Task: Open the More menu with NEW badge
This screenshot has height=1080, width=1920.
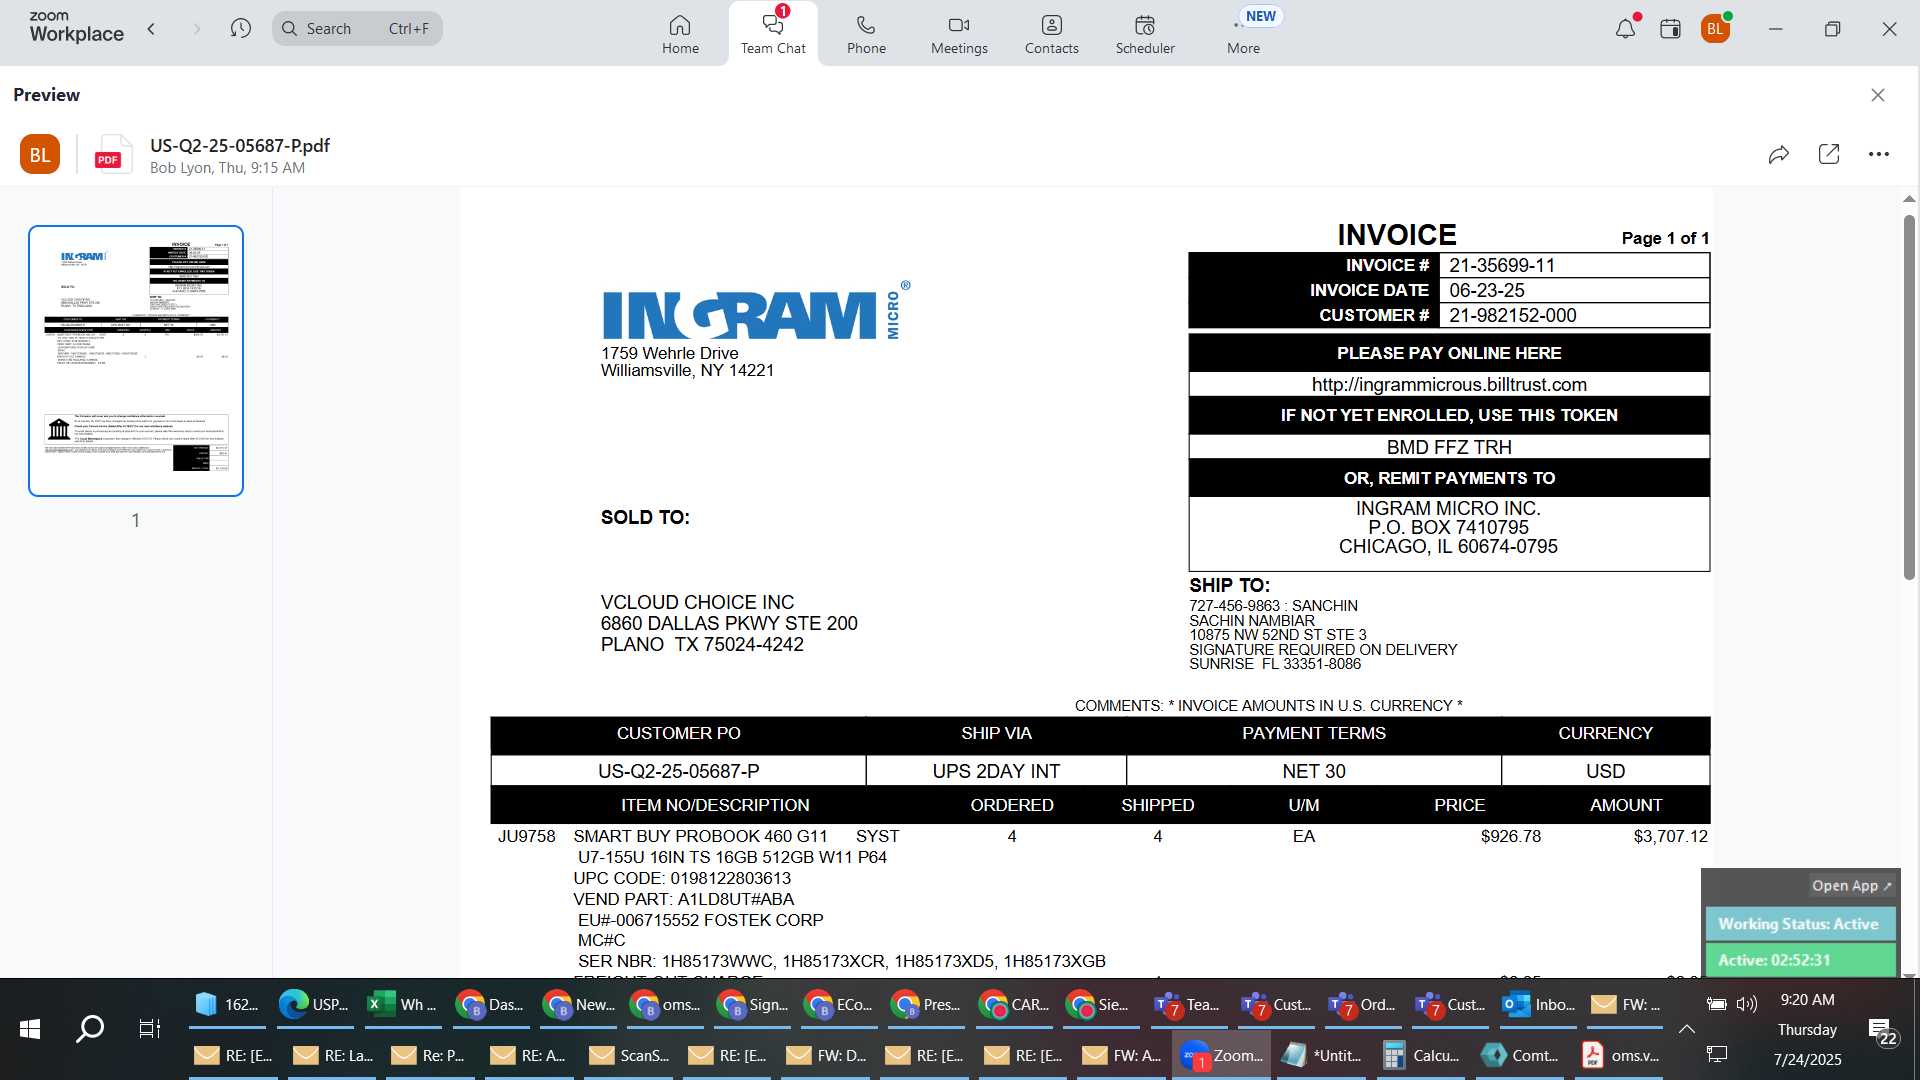Action: [x=1244, y=34]
